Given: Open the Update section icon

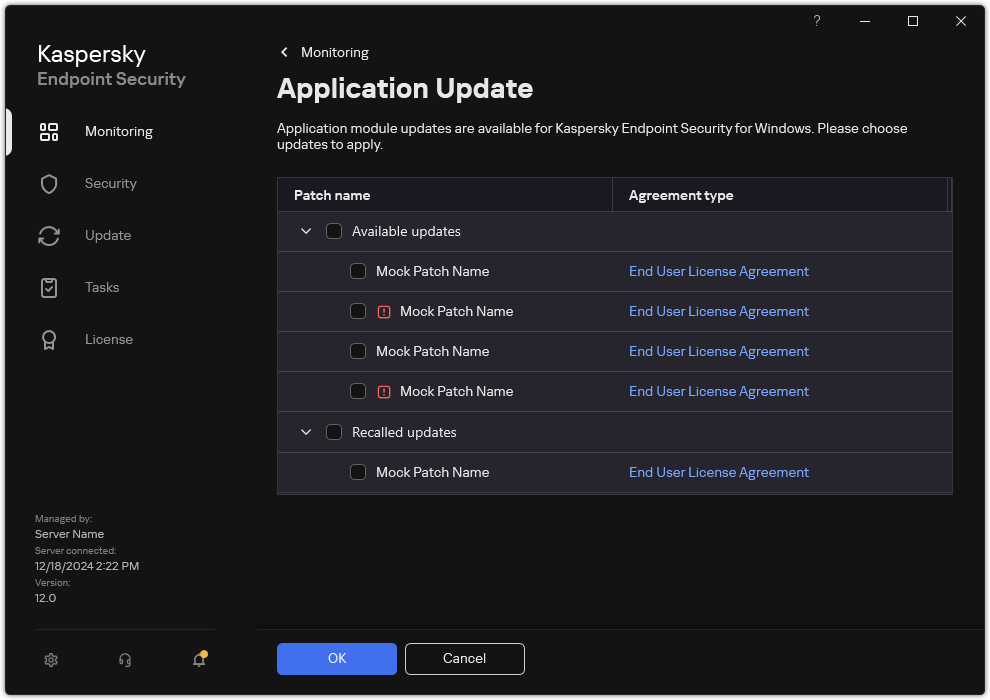Looking at the screenshot, I should [49, 235].
